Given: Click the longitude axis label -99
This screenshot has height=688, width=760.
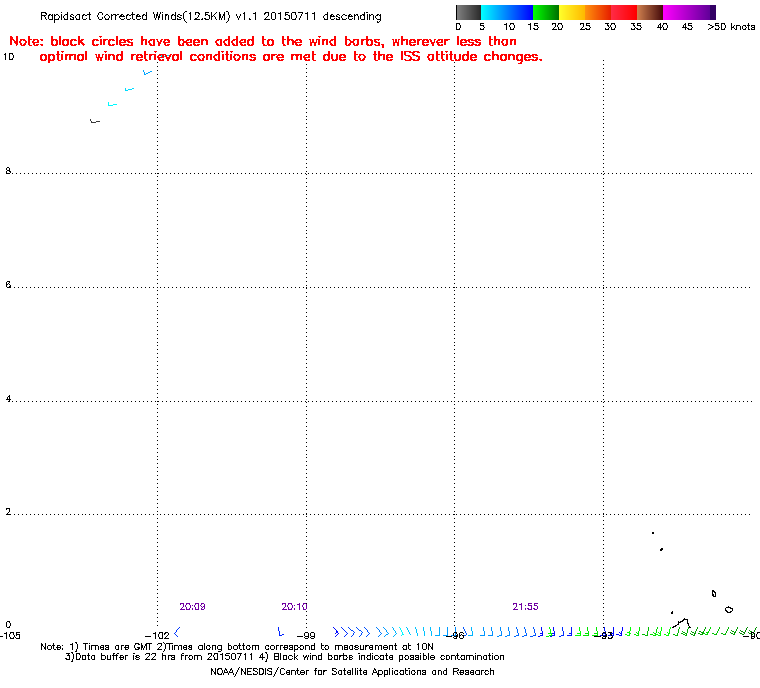Looking at the screenshot, I should click(x=306, y=635).
